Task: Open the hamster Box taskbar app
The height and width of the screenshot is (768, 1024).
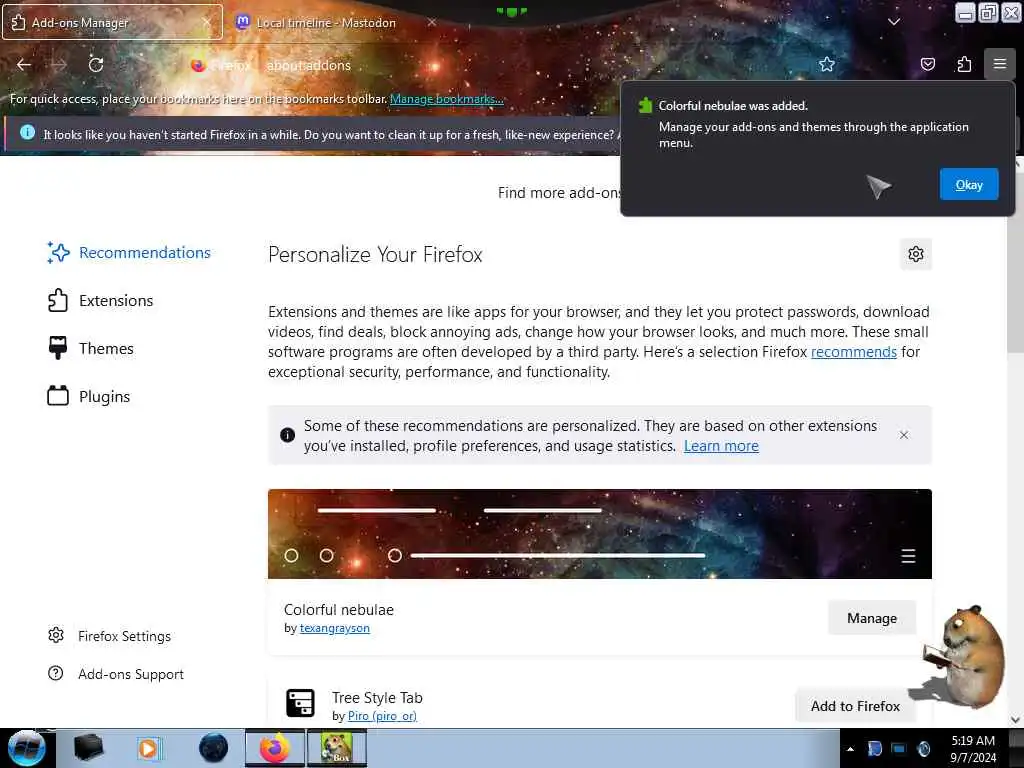Action: coord(336,748)
